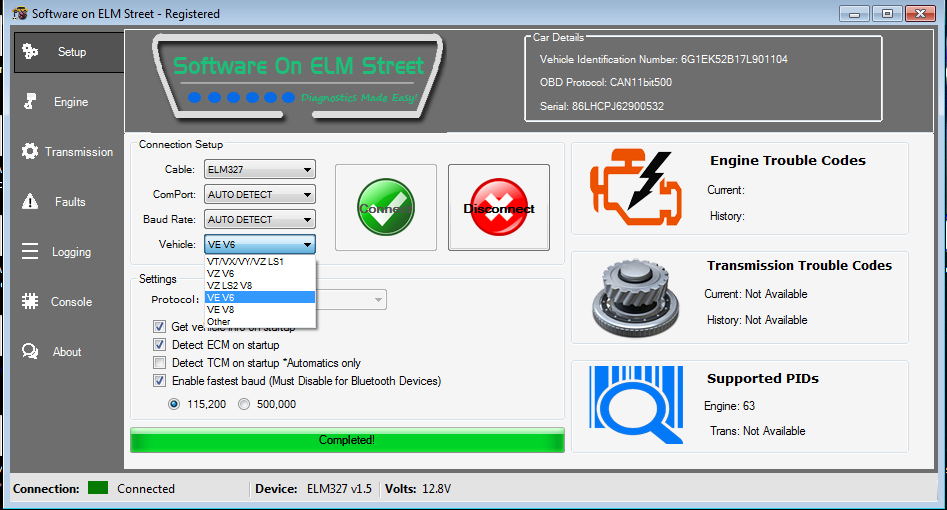Open the Cable ELM327 dropdown

point(260,170)
